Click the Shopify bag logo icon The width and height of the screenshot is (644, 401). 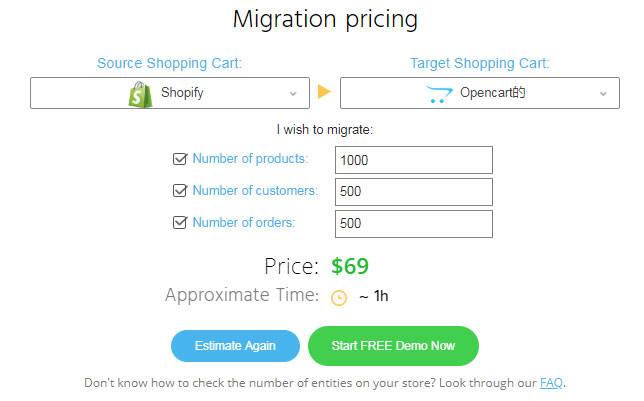coord(141,94)
